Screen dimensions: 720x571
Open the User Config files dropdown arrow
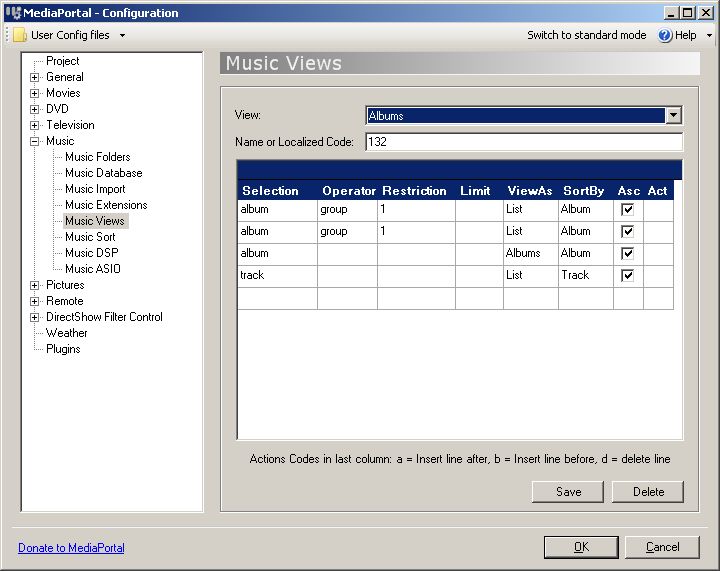(x=122, y=35)
